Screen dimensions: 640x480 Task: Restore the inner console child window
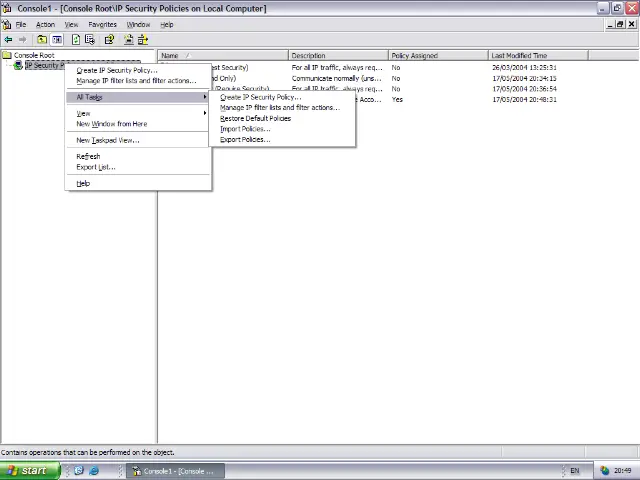[620, 24]
